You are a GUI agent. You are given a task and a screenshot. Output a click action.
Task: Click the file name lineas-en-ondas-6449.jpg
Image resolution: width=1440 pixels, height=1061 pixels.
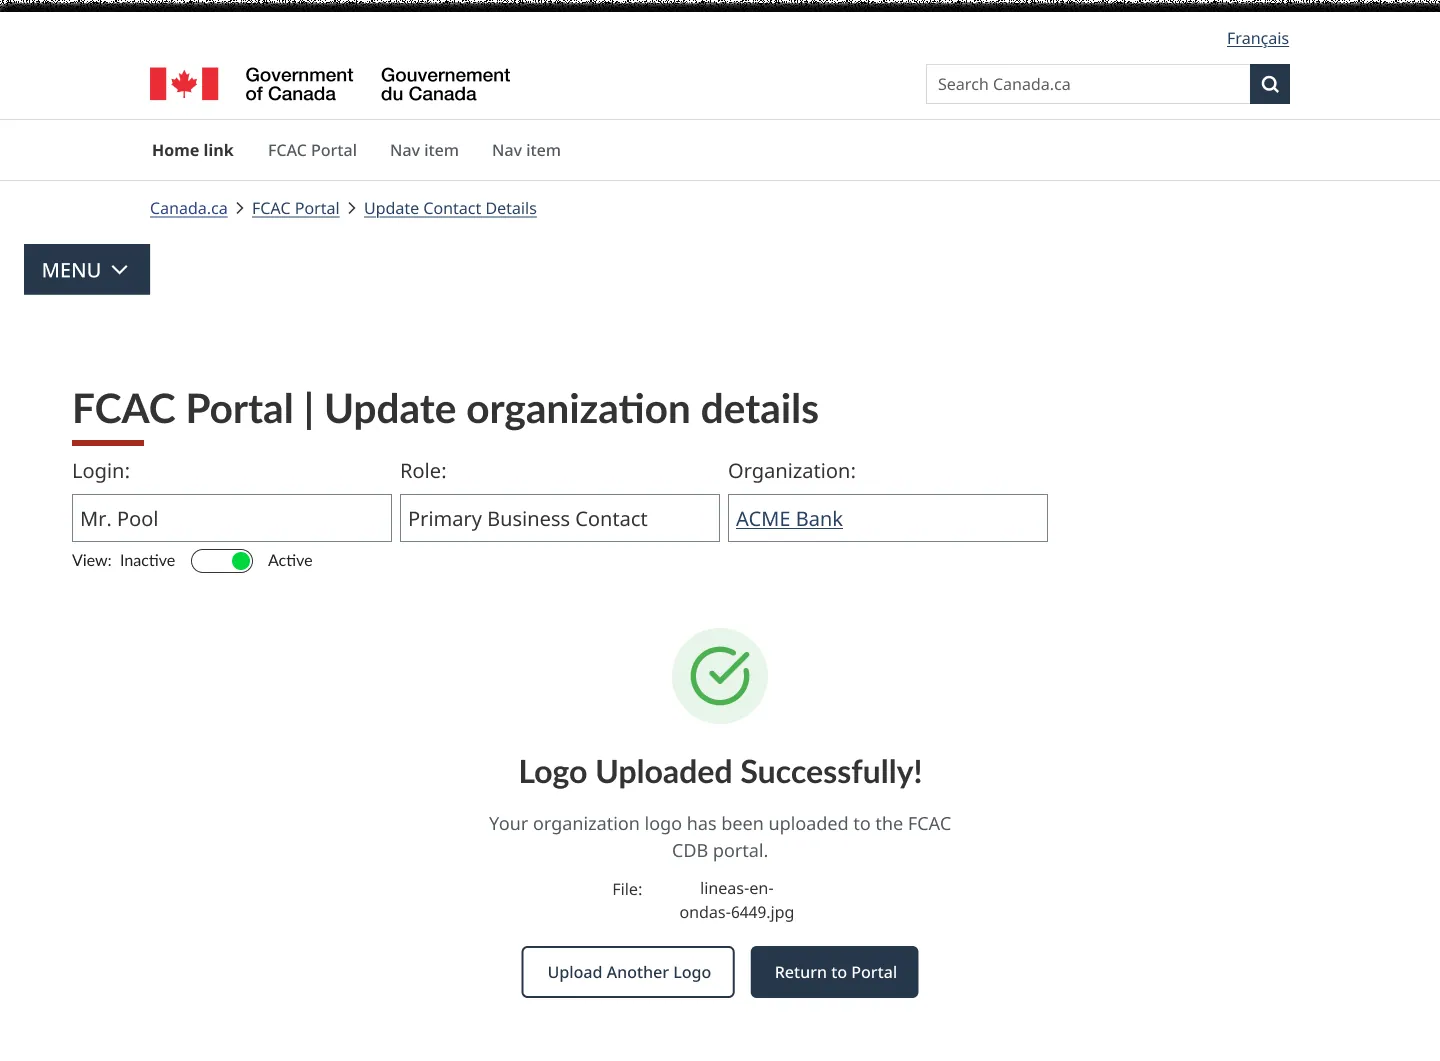pos(737,900)
